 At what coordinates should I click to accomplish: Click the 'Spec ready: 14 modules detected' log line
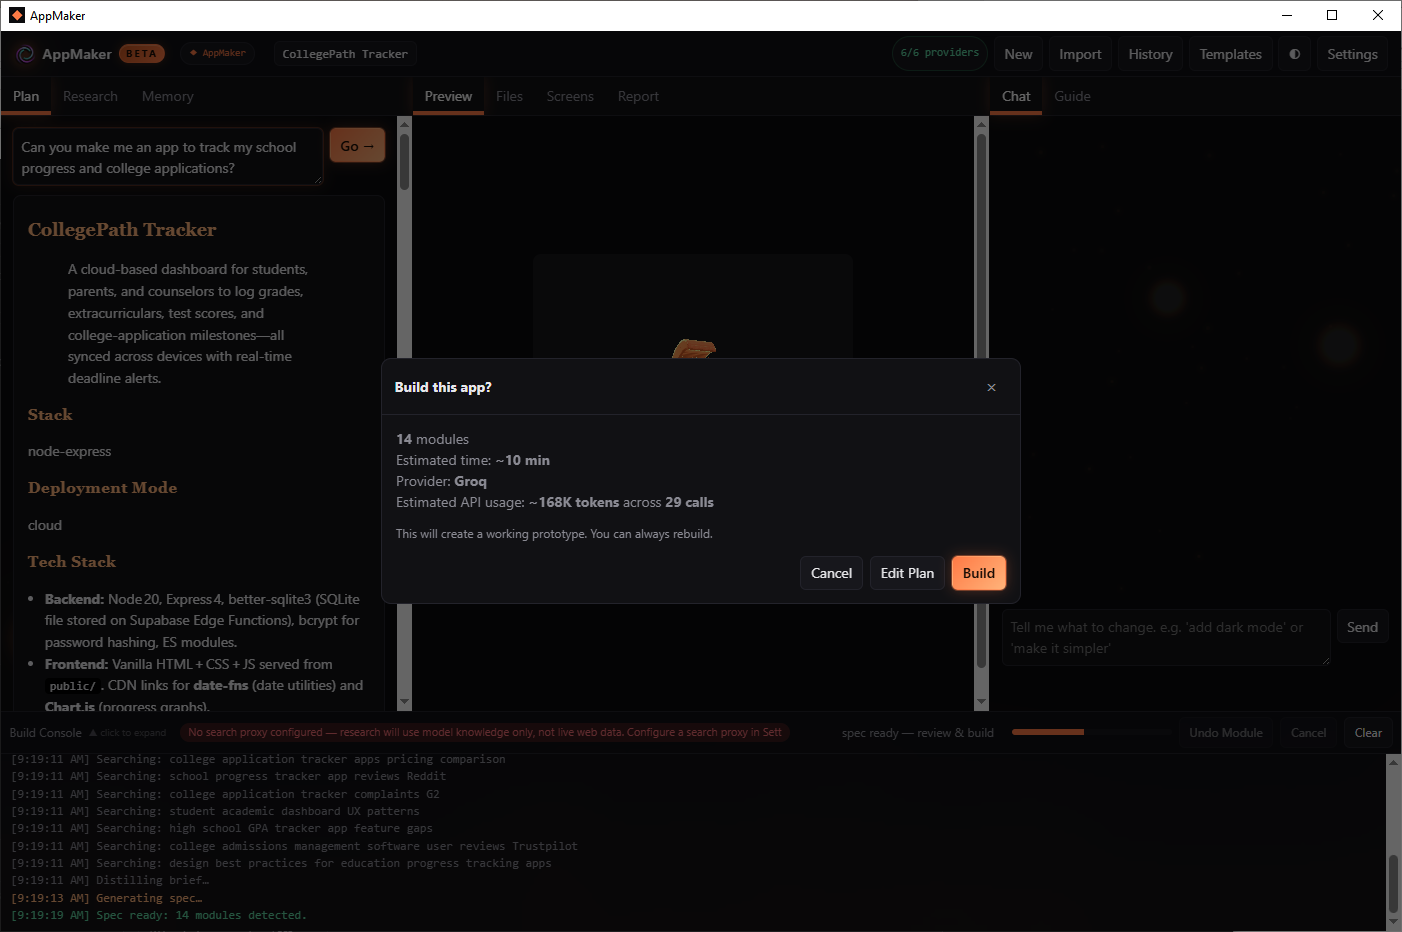click(x=159, y=915)
